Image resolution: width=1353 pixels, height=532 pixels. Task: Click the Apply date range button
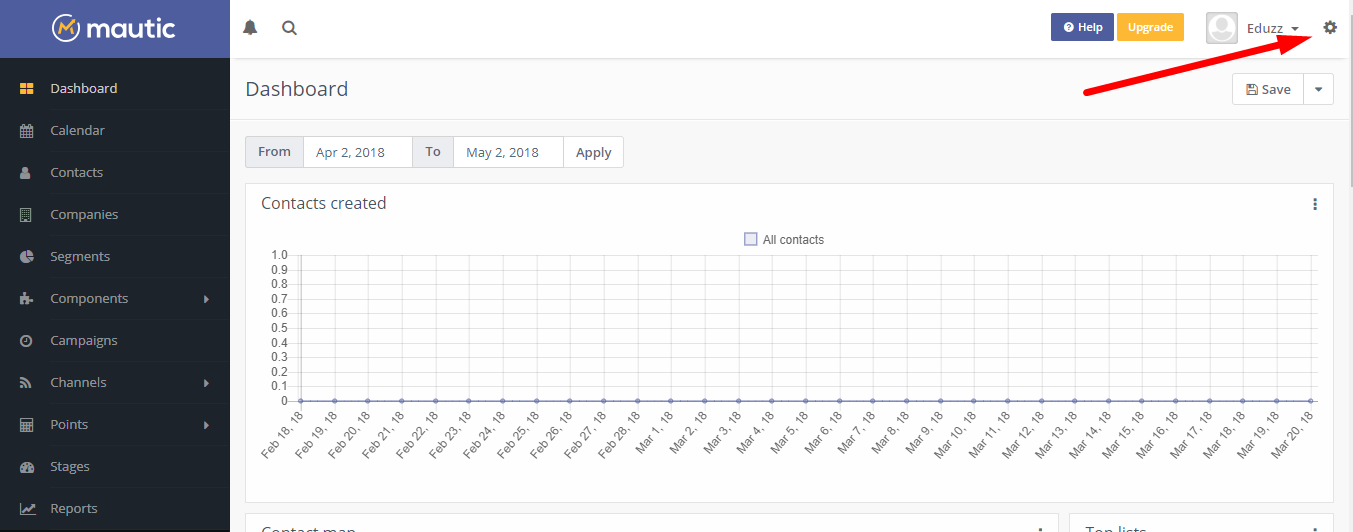(593, 152)
